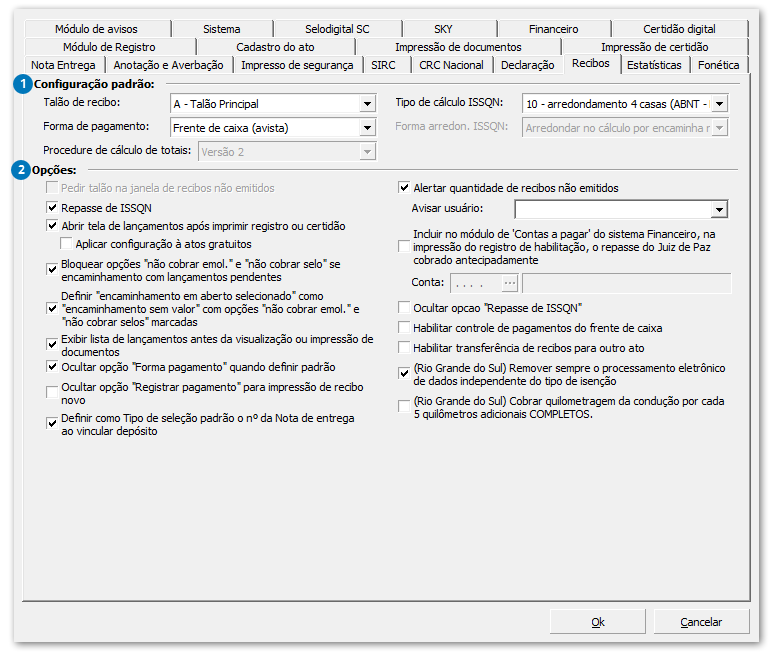The image size is (772, 655).
Task: Toggle Ocultar opção Forma pagamento checkbox
Action: pyautogui.click(x=52, y=367)
